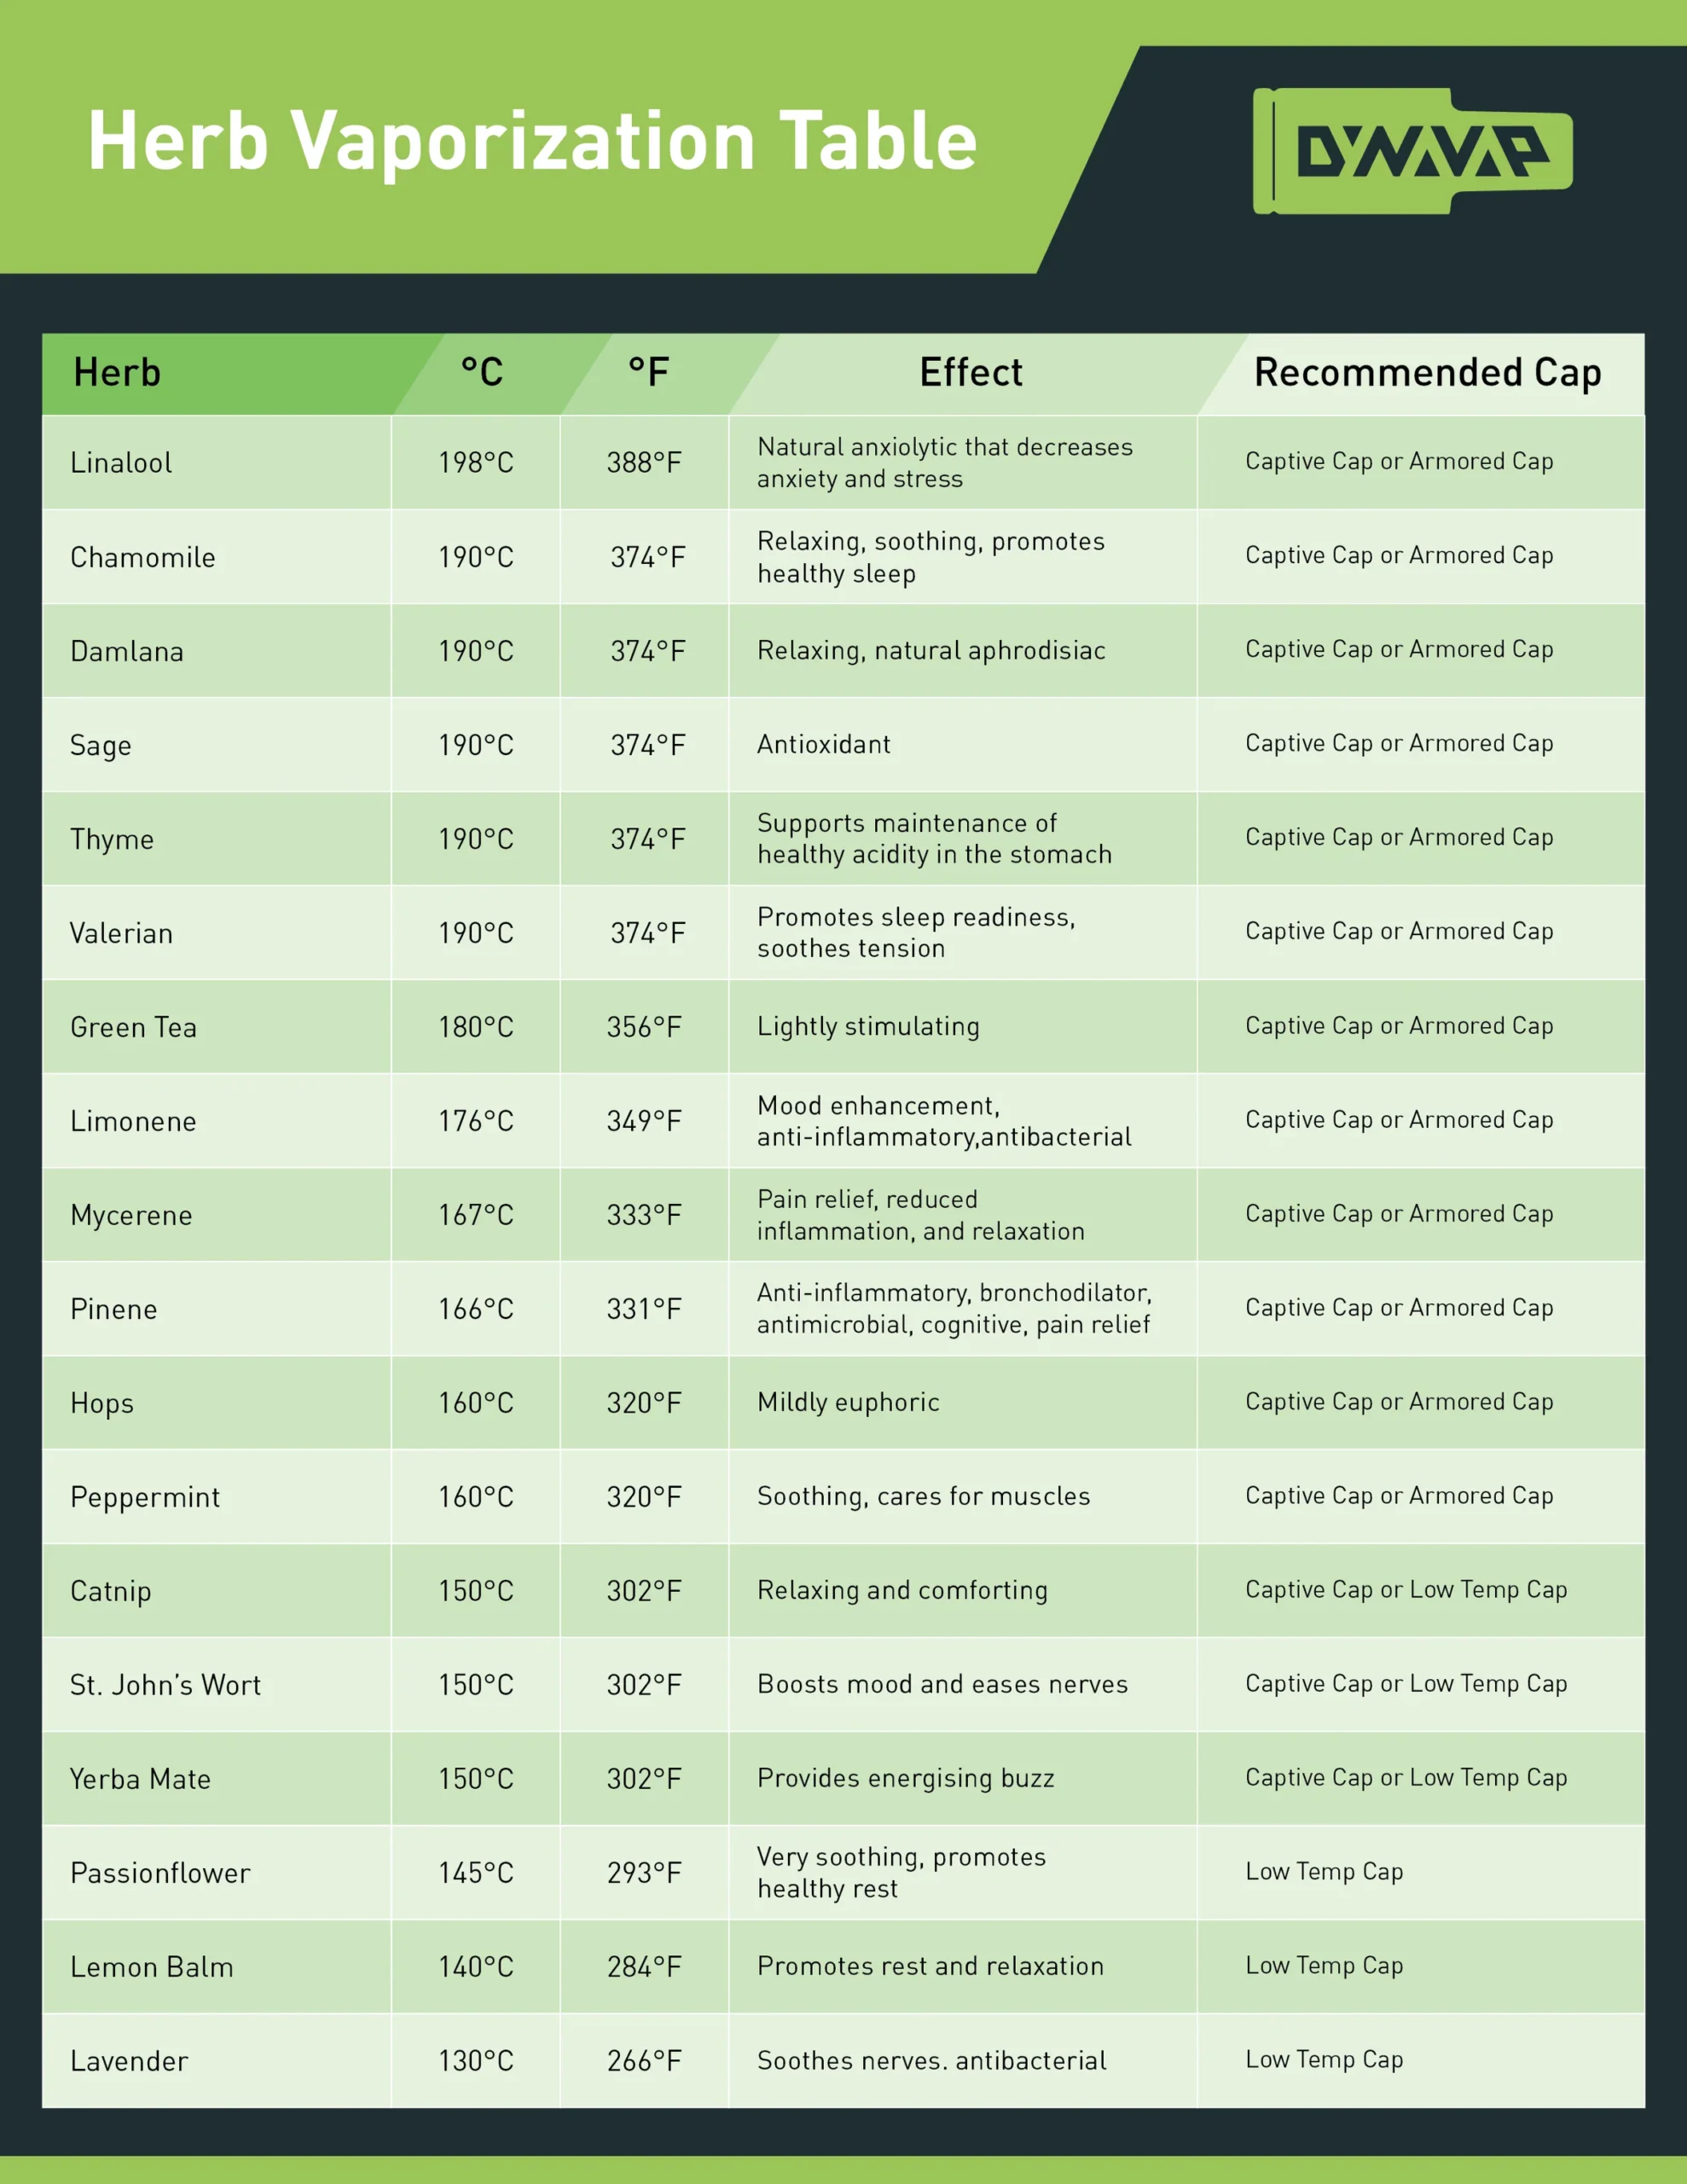Select the °F column header
The image size is (1687, 2184).
pyautogui.click(x=649, y=372)
